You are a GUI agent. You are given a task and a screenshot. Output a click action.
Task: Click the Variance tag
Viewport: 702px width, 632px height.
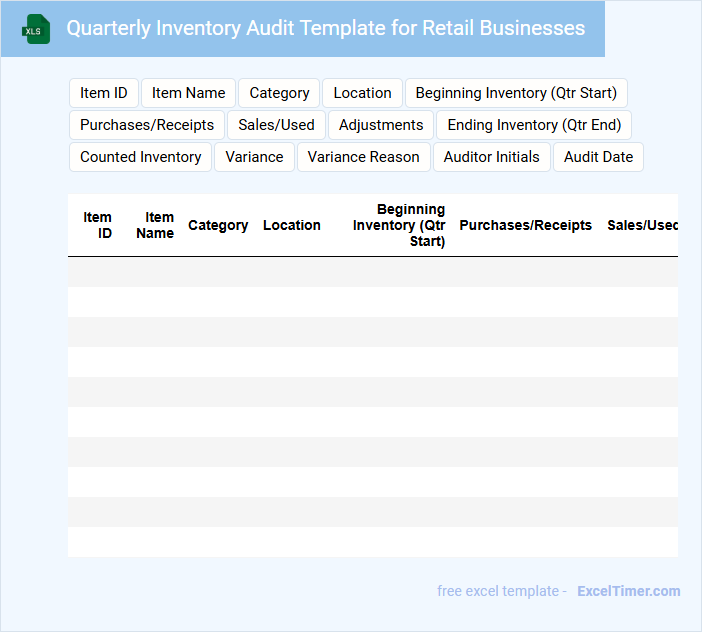click(254, 157)
